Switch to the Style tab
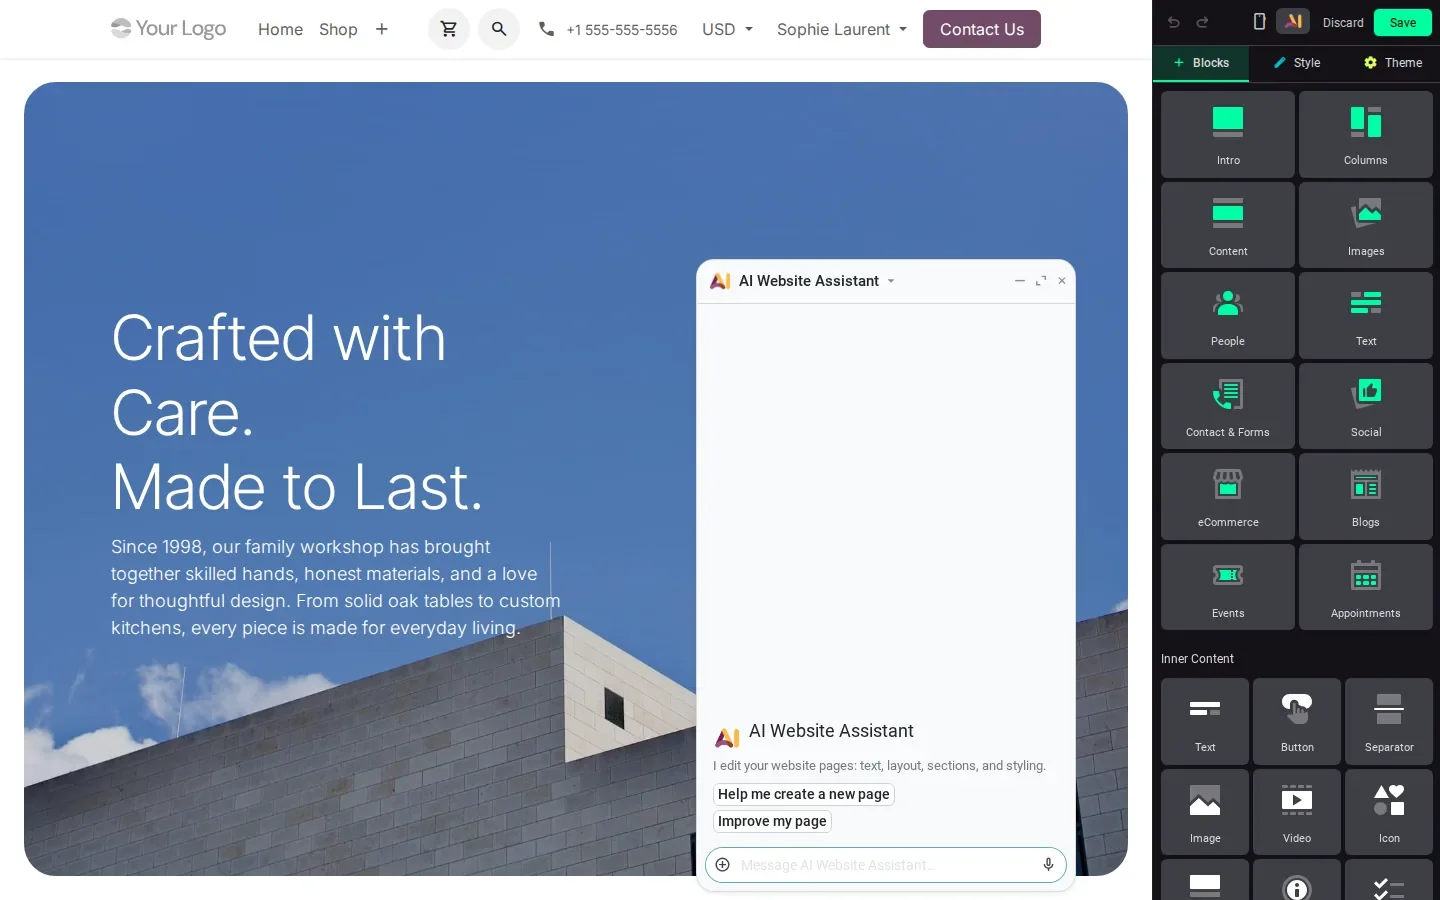This screenshot has height=900, width=1440. [1296, 63]
